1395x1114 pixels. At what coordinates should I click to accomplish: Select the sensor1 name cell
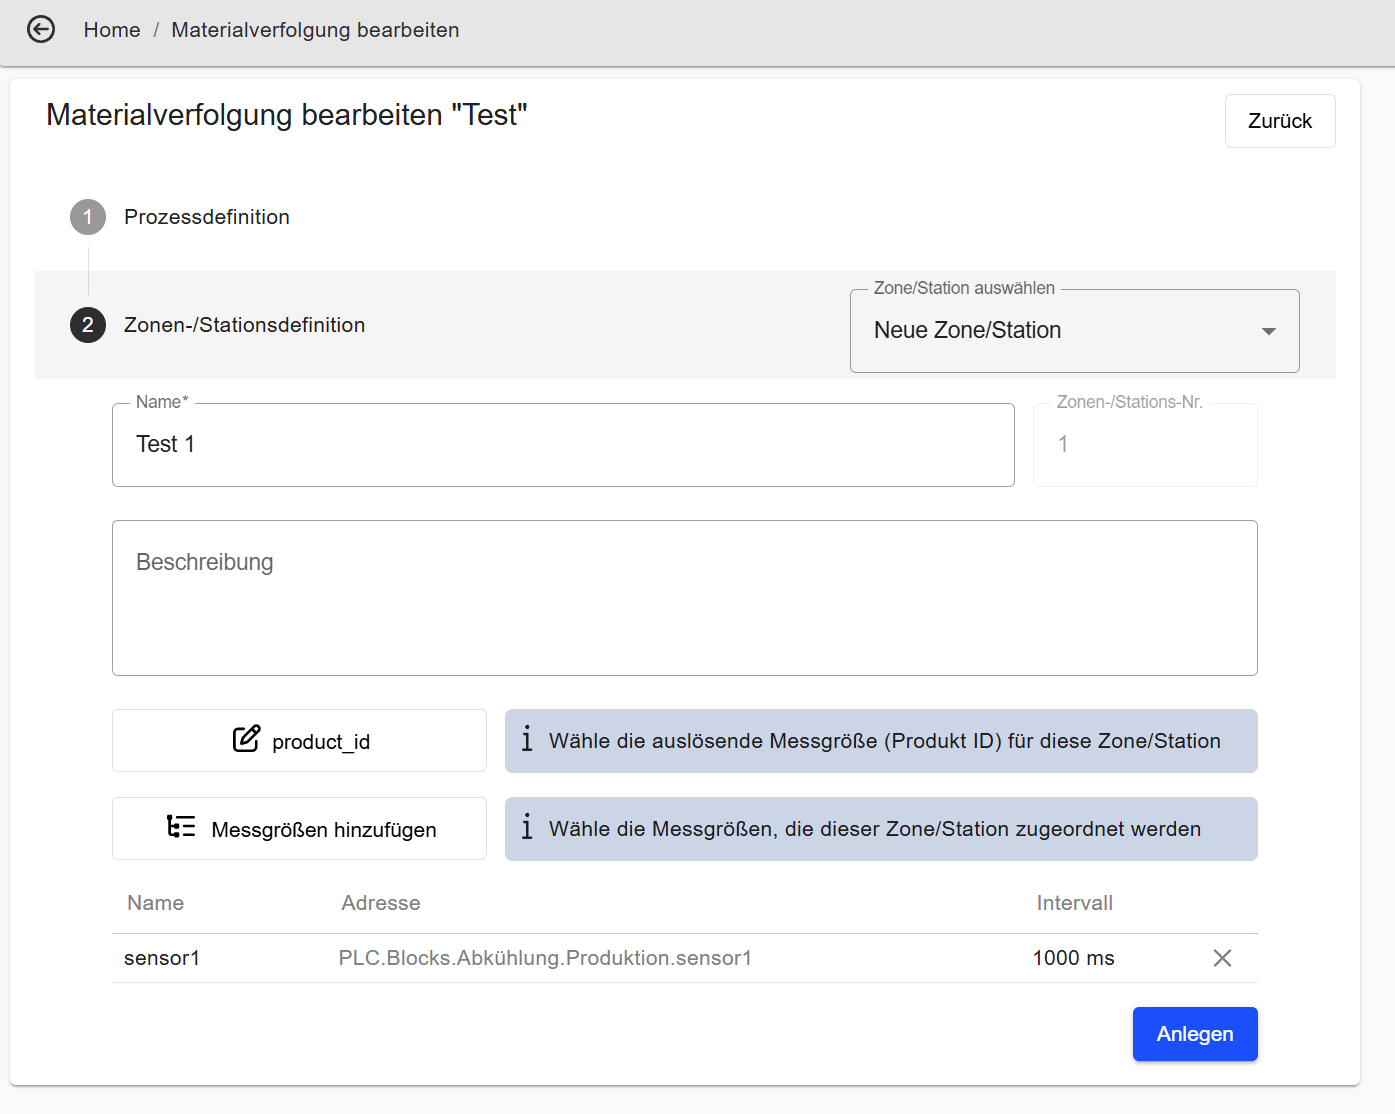162,958
